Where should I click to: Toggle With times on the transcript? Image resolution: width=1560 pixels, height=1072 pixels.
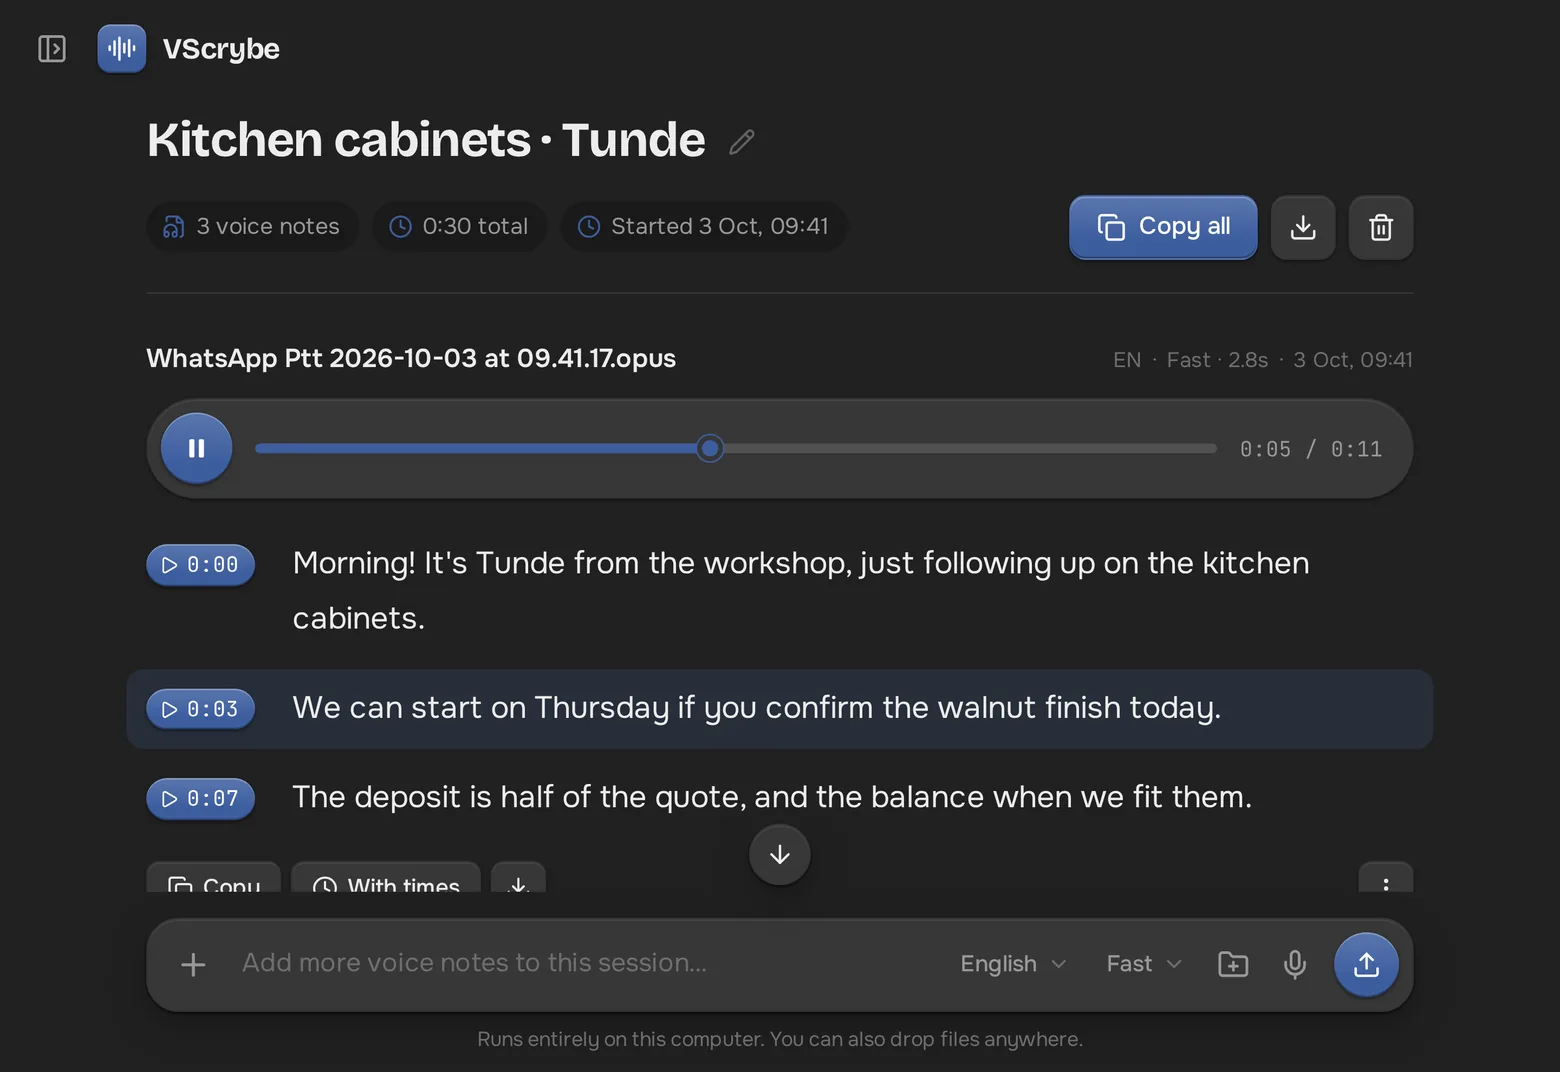point(386,878)
